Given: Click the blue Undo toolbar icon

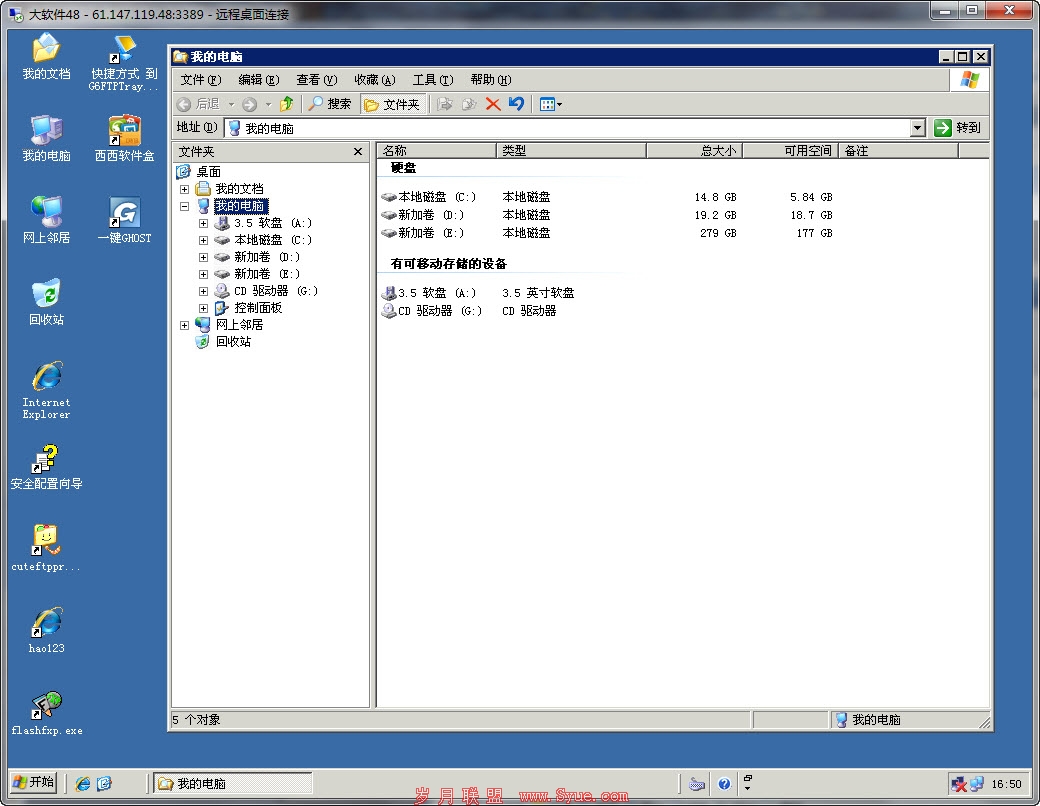Looking at the screenshot, I should [x=516, y=103].
